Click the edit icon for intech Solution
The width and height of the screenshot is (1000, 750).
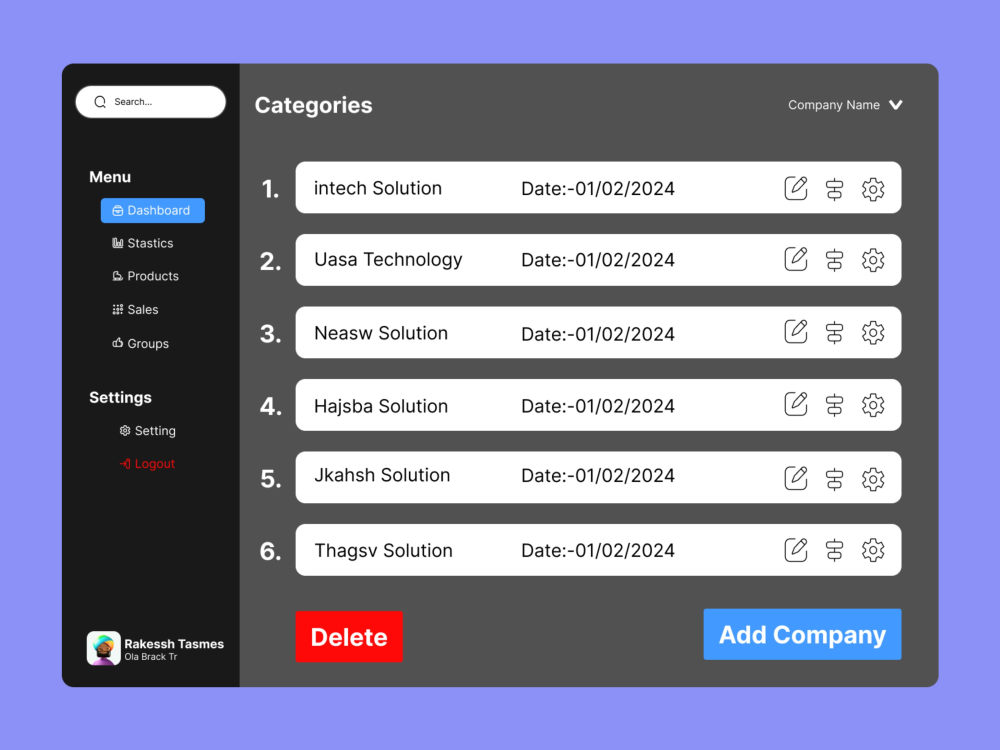pos(796,188)
